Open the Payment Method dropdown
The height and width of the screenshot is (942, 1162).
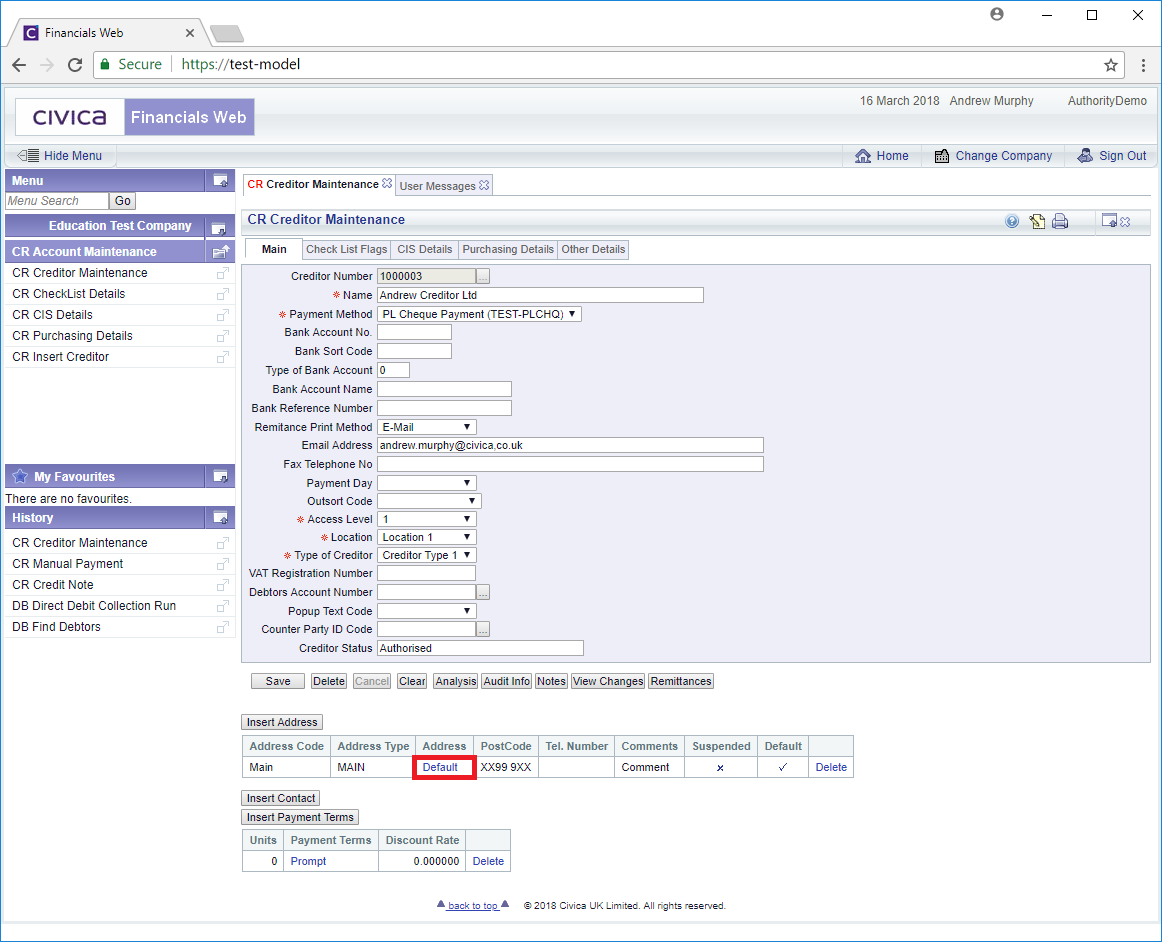tap(479, 314)
